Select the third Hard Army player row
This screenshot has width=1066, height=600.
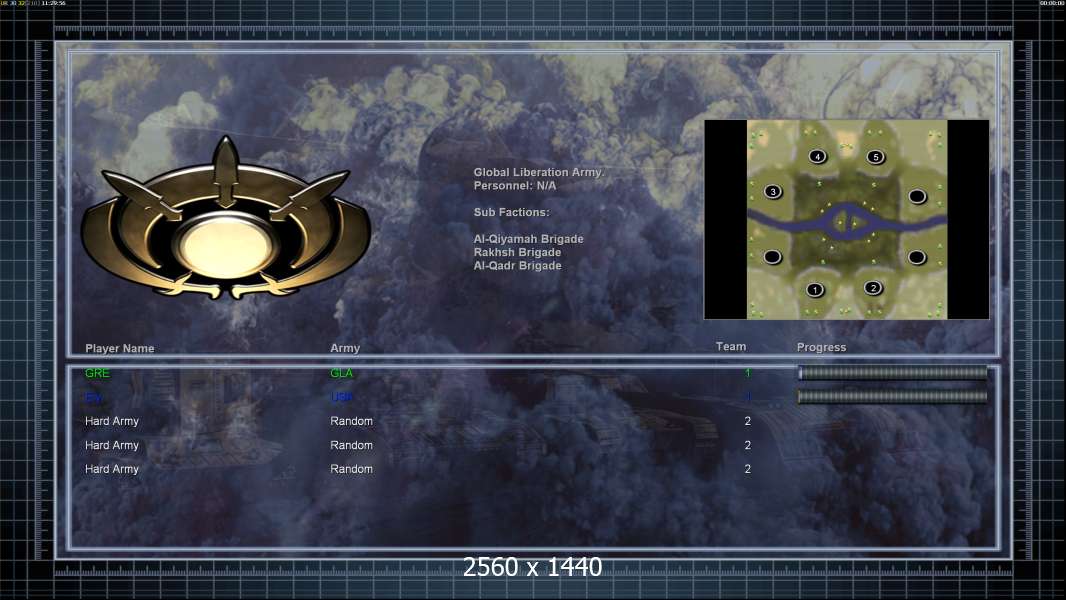click(x=111, y=469)
